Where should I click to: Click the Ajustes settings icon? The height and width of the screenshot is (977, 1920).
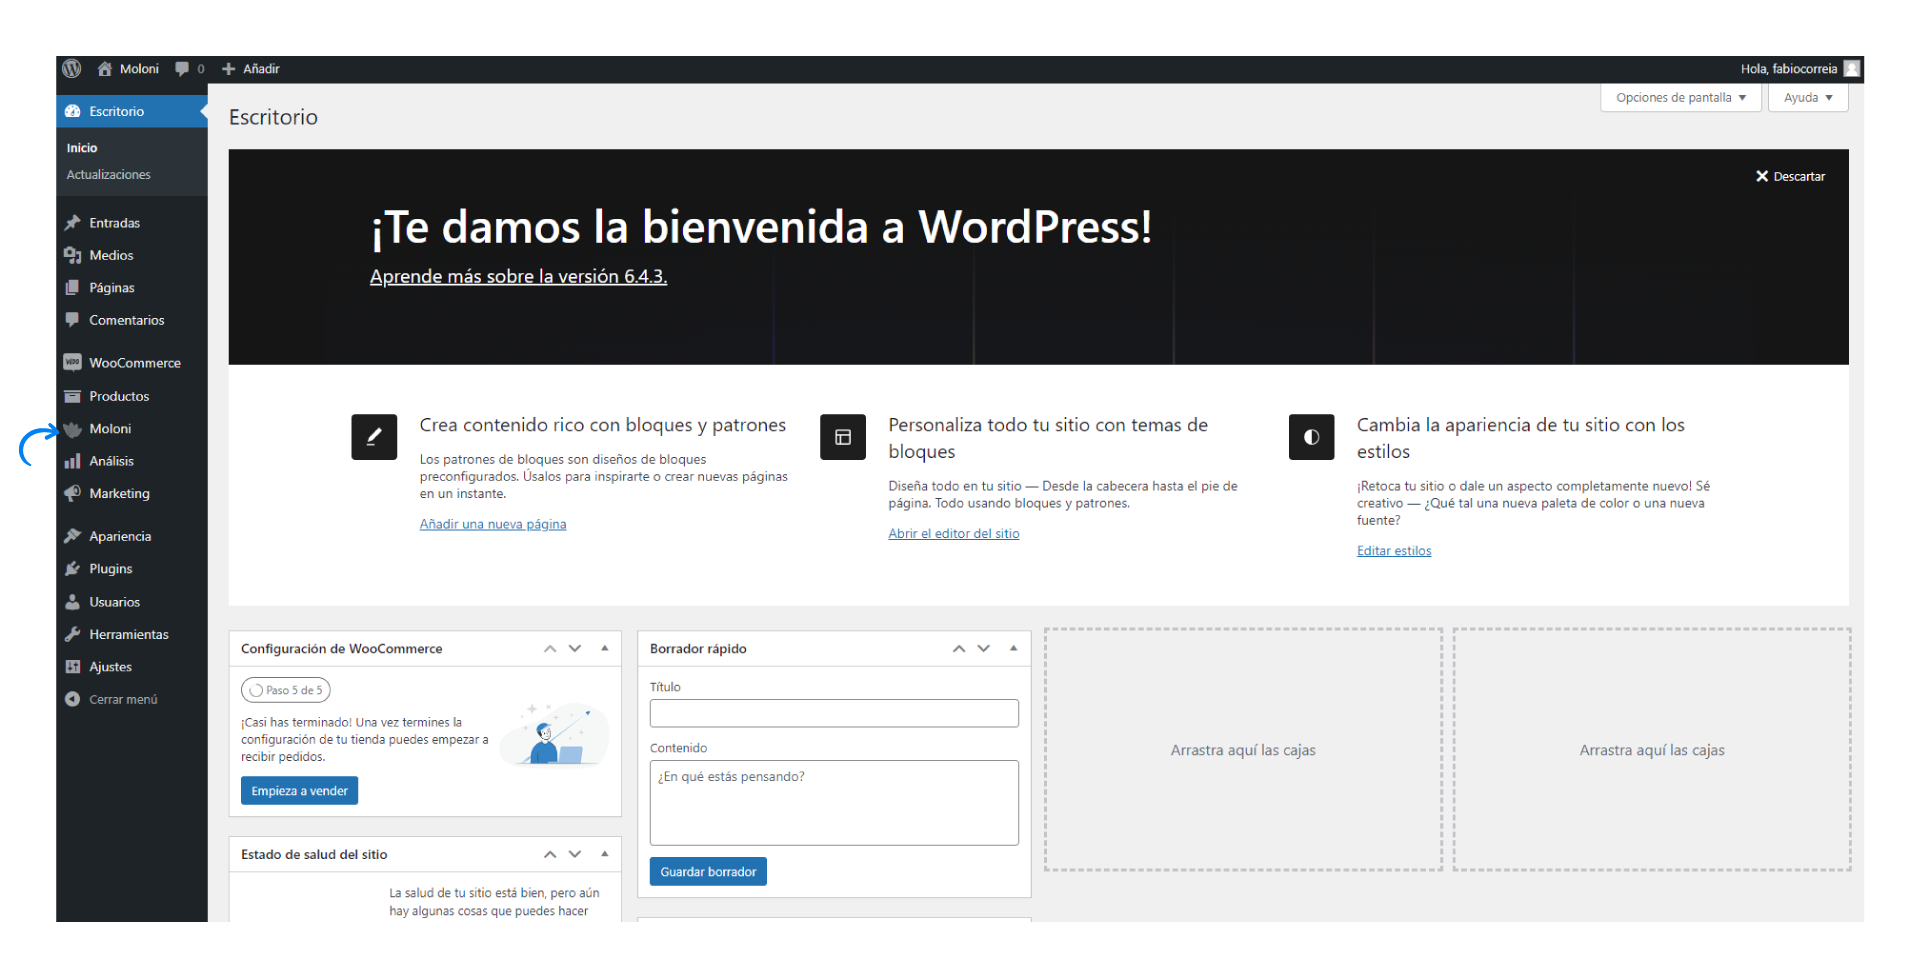[x=73, y=666]
